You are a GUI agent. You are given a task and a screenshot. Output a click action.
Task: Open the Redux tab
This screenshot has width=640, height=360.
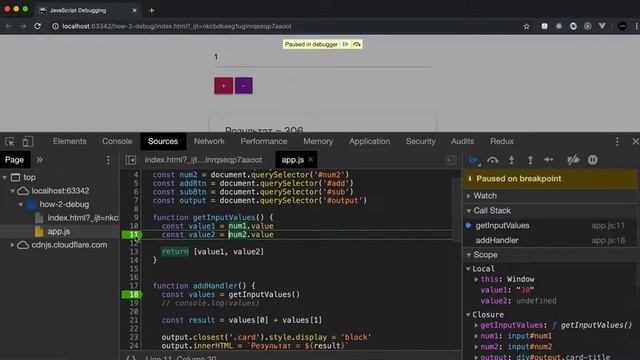[x=502, y=141]
